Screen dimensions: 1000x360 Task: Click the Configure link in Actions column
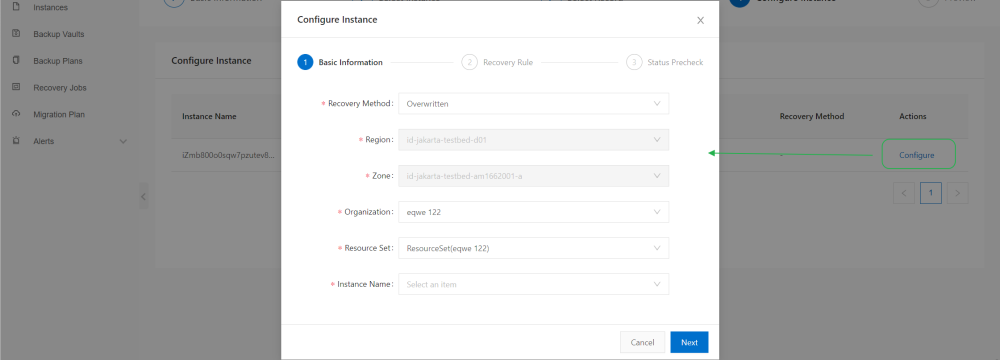coord(916,155)
